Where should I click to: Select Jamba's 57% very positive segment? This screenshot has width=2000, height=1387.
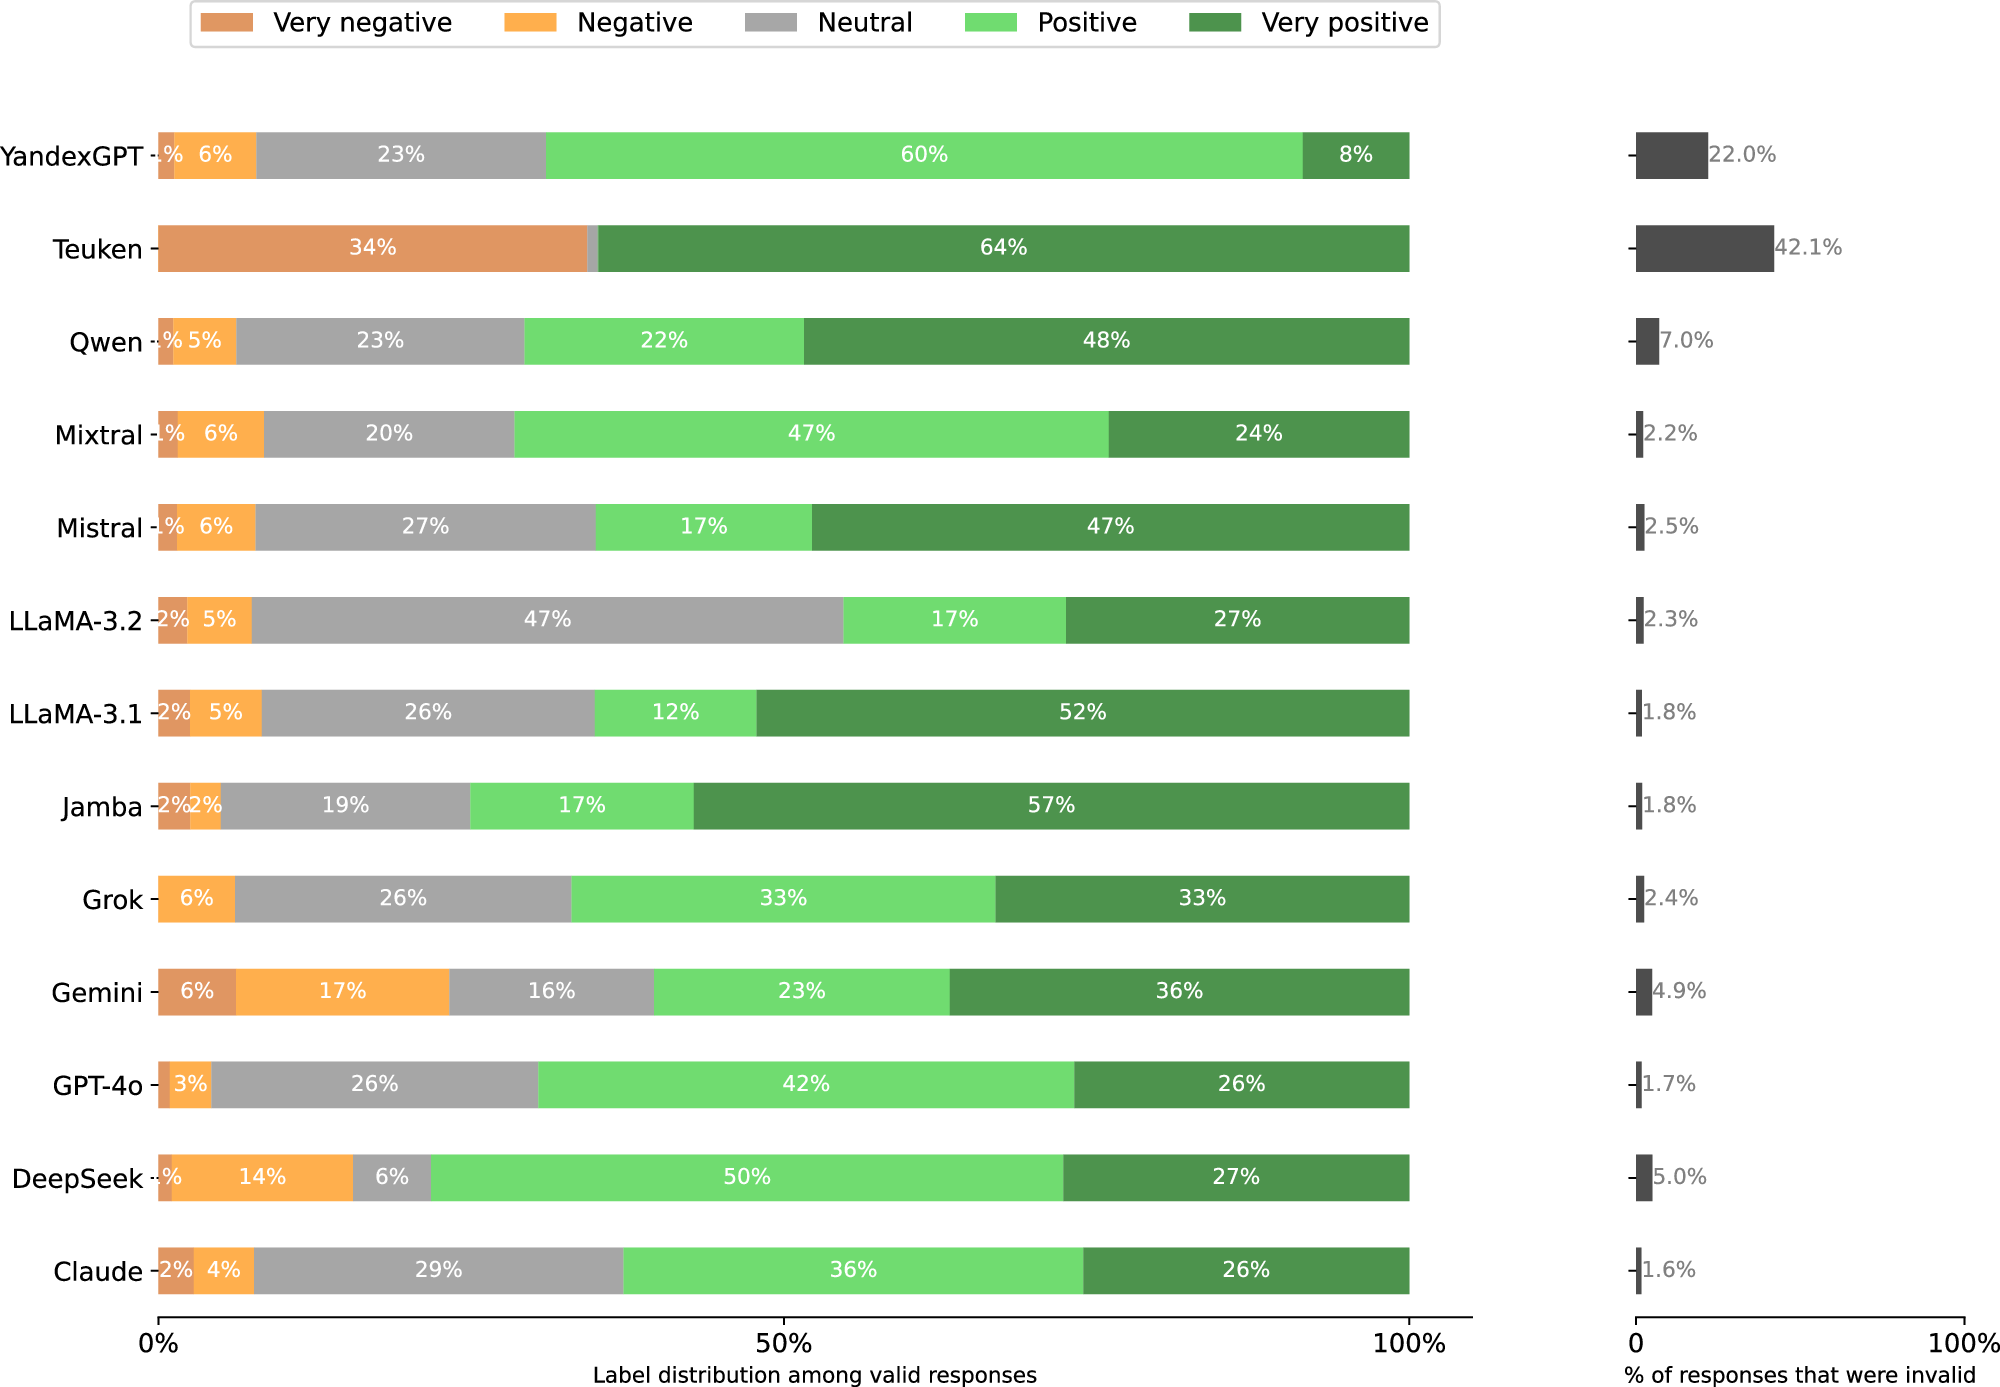1051,806
